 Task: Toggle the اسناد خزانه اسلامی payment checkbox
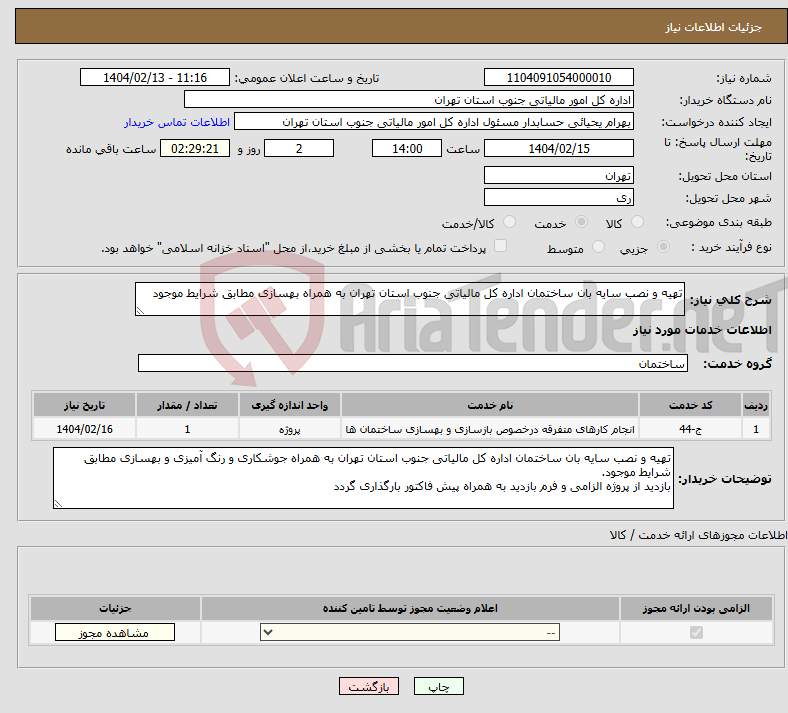pos(501,246)
